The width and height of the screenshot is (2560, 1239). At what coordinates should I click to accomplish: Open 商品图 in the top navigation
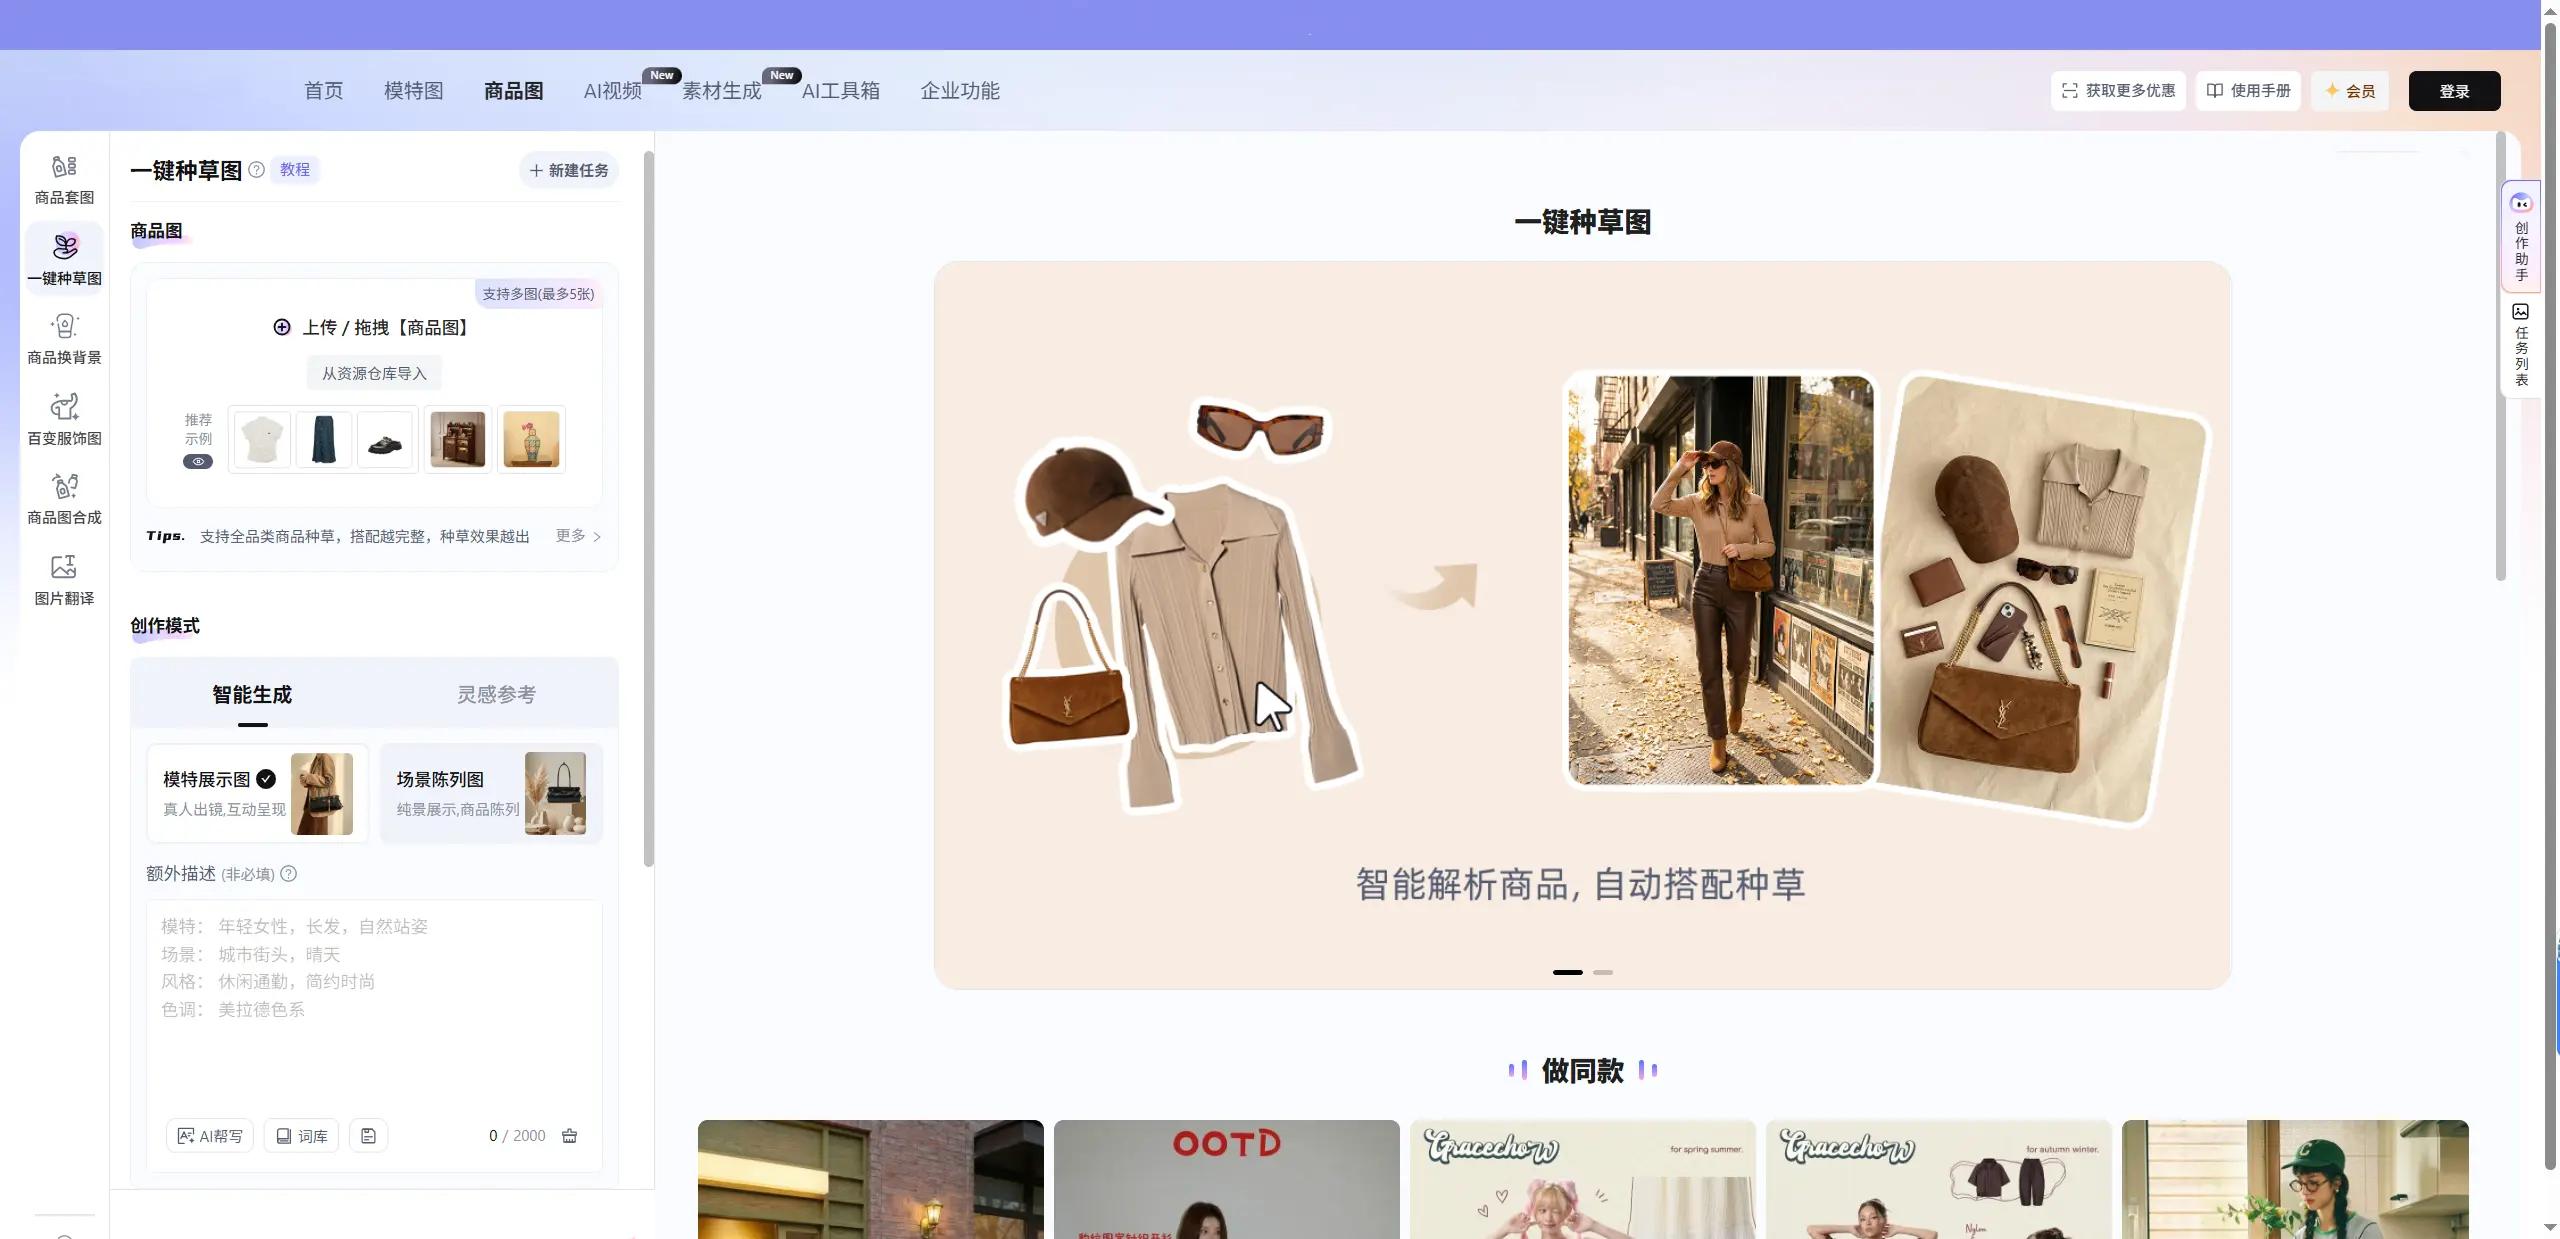click(x=513, y=91)
